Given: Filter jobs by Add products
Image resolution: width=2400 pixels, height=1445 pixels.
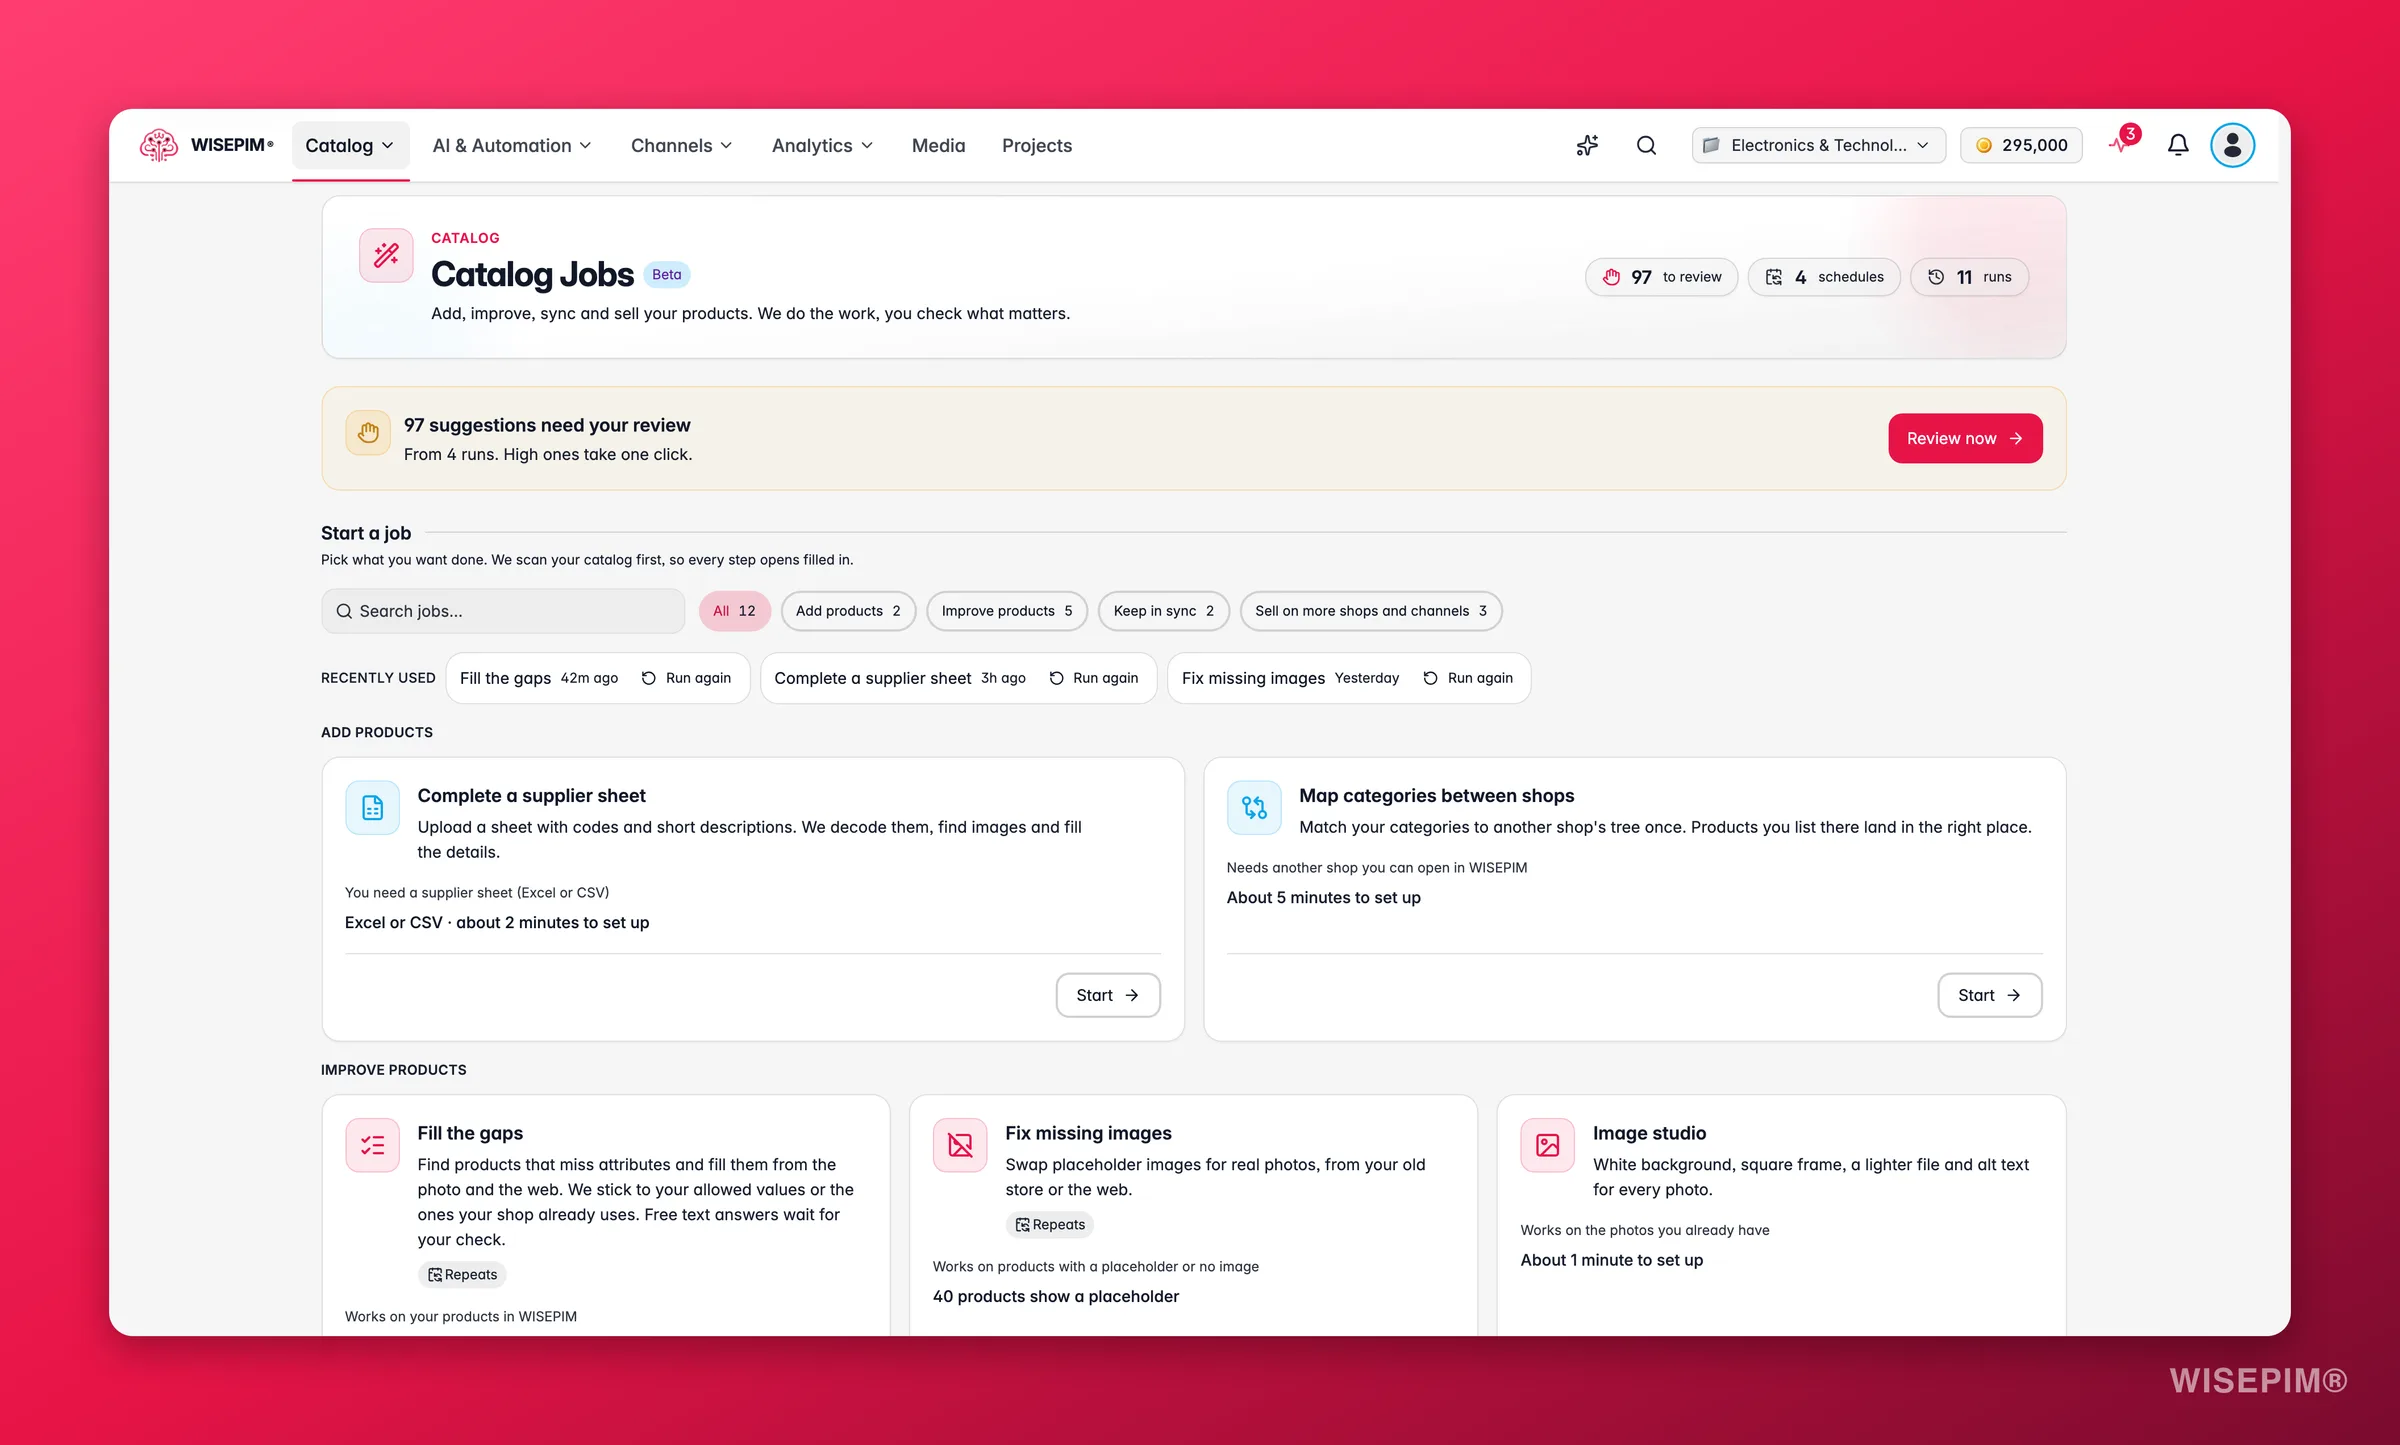Looking at the screenshot, I should click(848, 611).
